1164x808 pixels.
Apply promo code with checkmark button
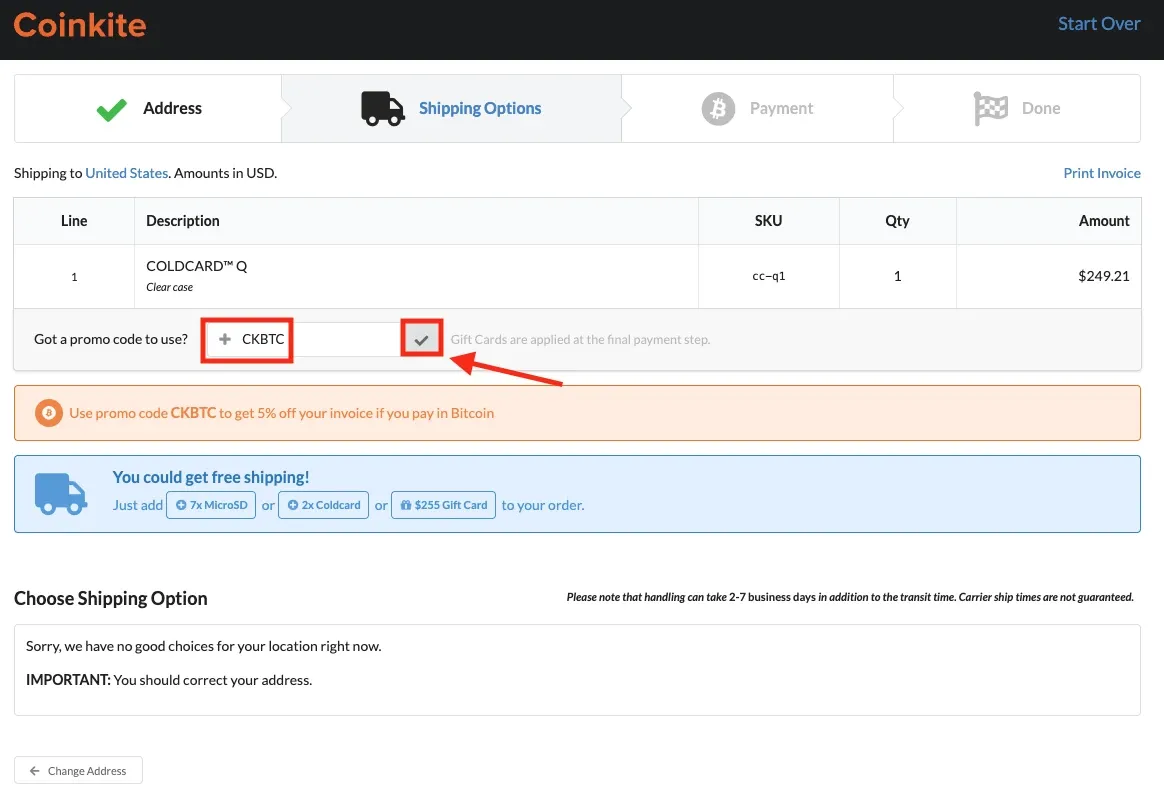(x=422, y=339)
